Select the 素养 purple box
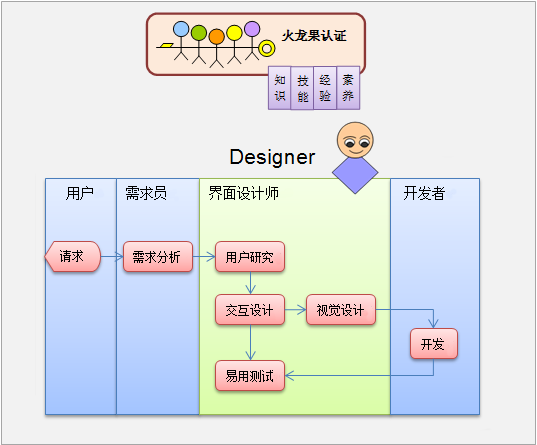 348,88
